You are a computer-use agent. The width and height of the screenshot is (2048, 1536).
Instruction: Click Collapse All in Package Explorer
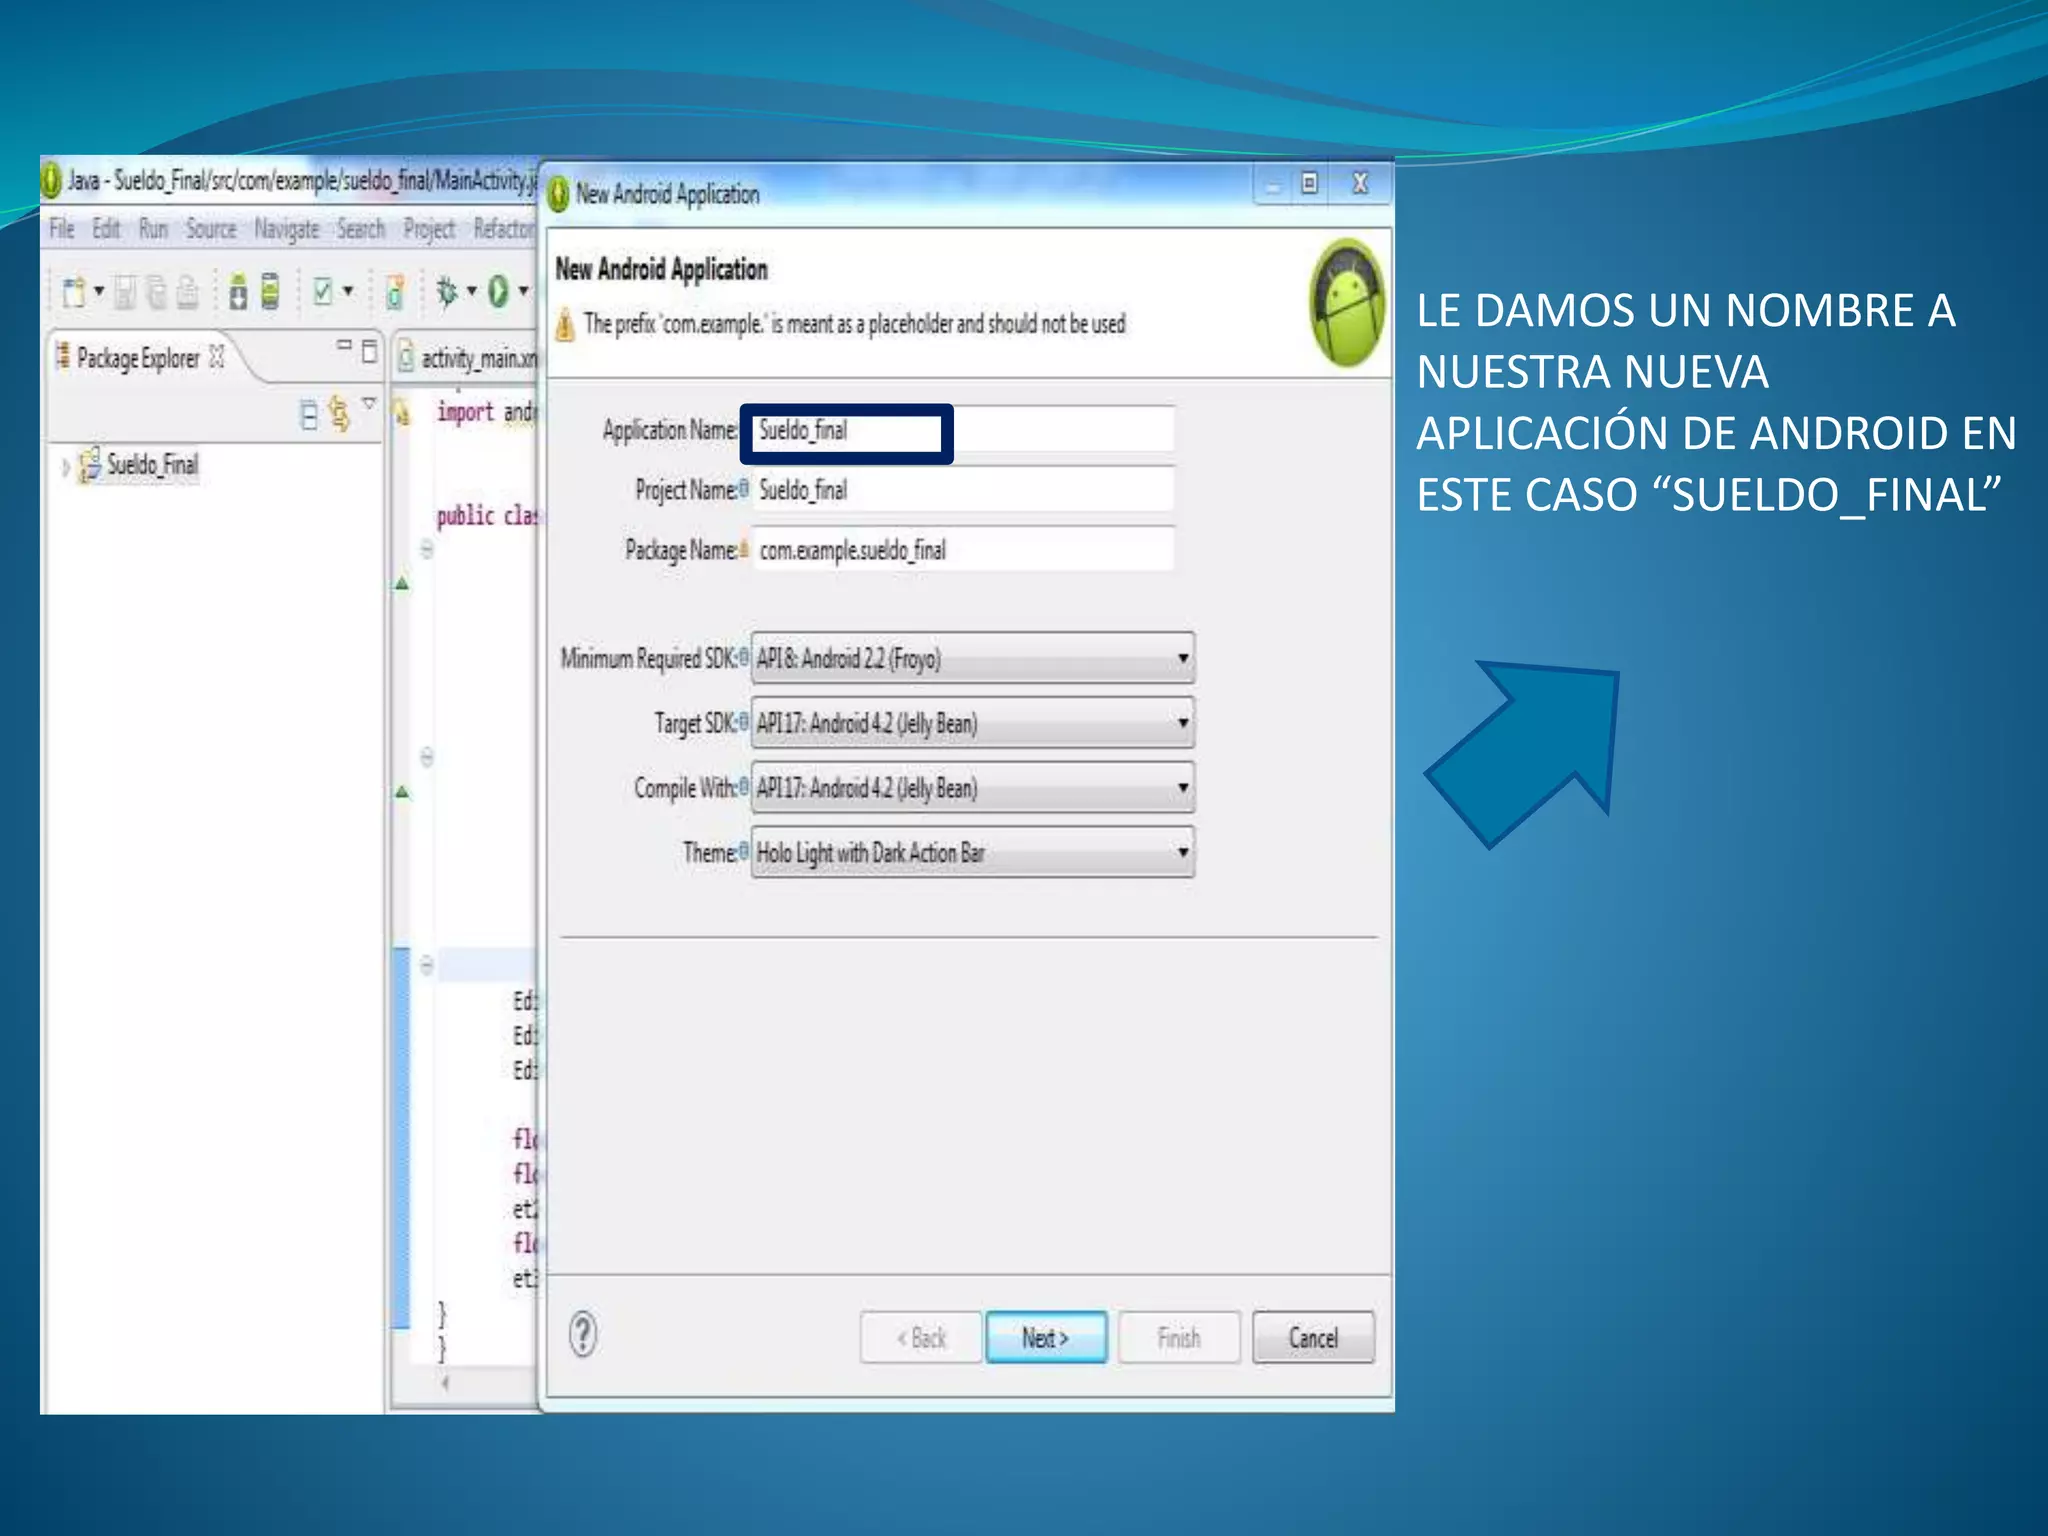[309, 413]
